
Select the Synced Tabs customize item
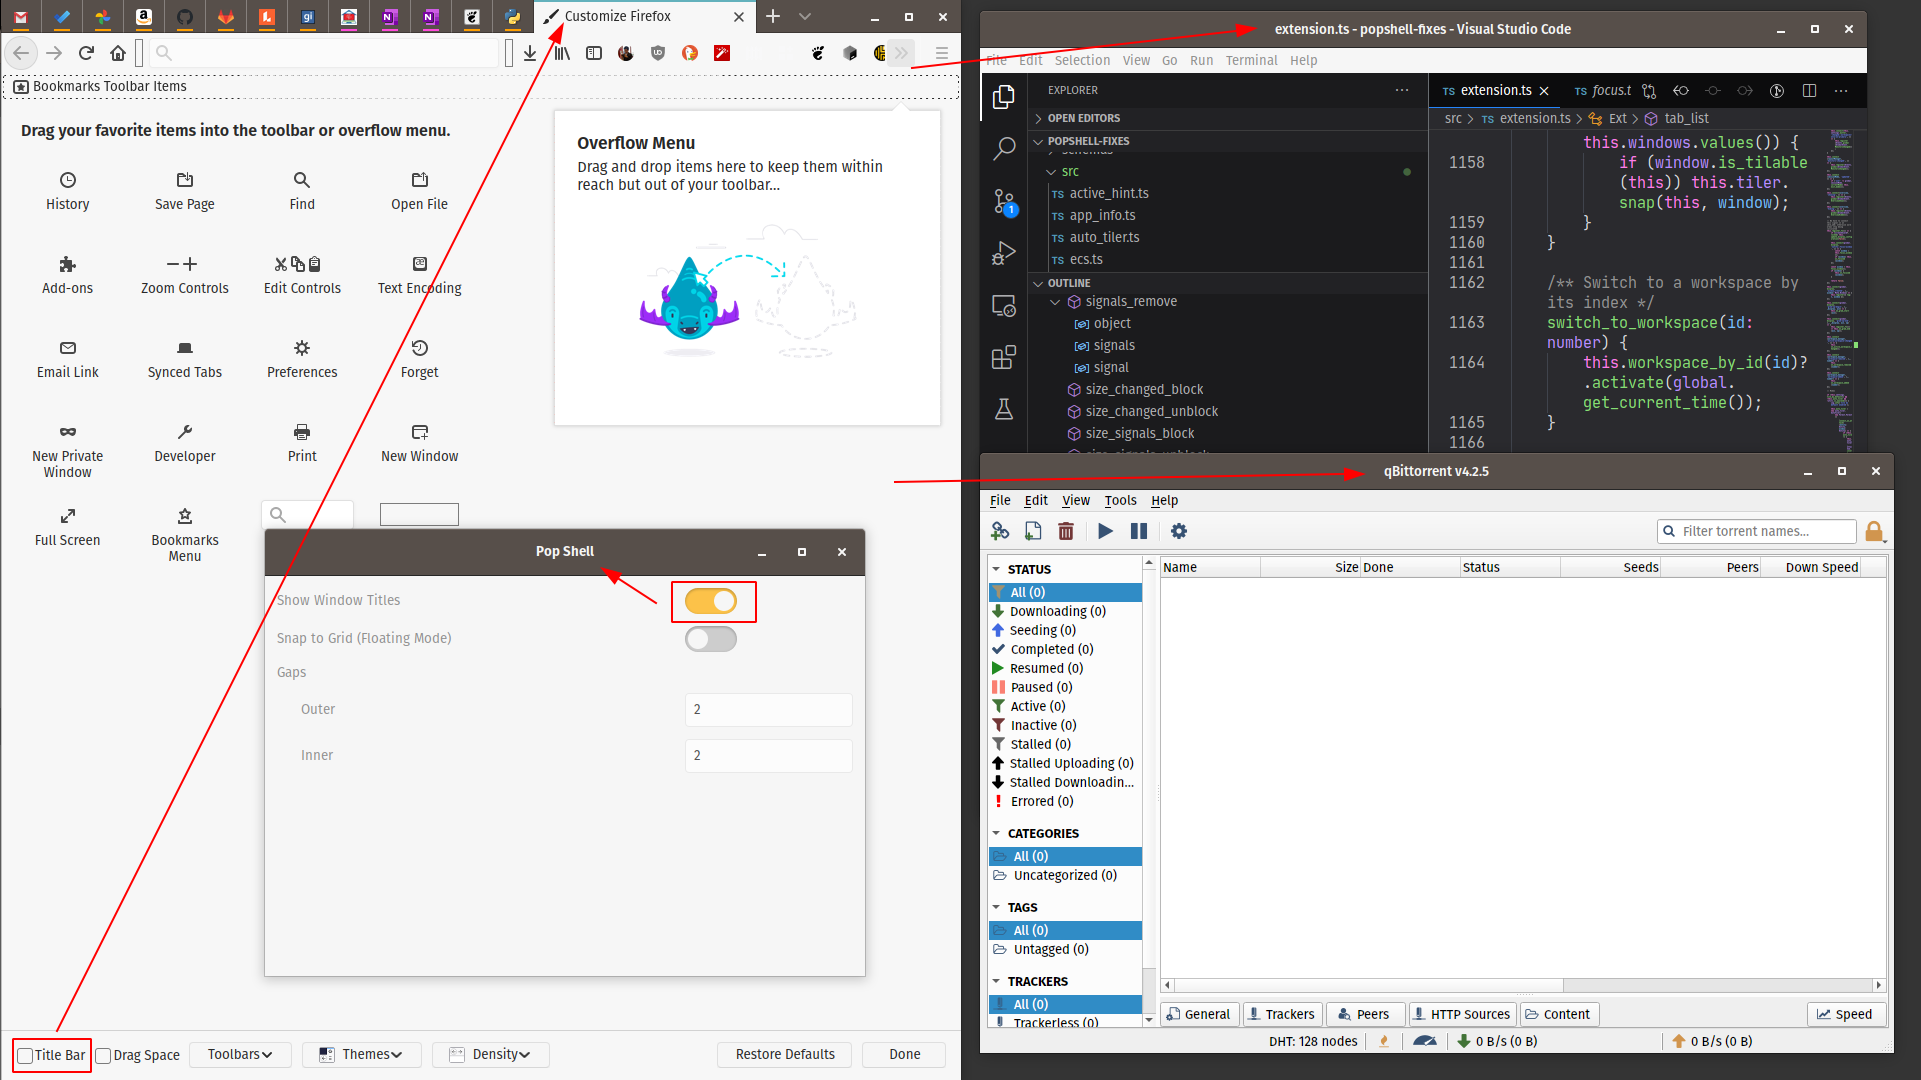click(185, 359)
